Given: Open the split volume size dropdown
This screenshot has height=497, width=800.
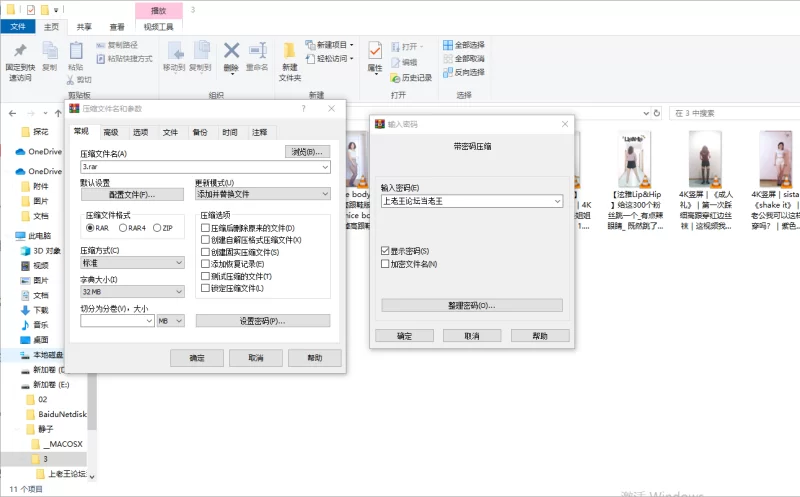Looking at the screenshot, I should (x=149, y=320).
